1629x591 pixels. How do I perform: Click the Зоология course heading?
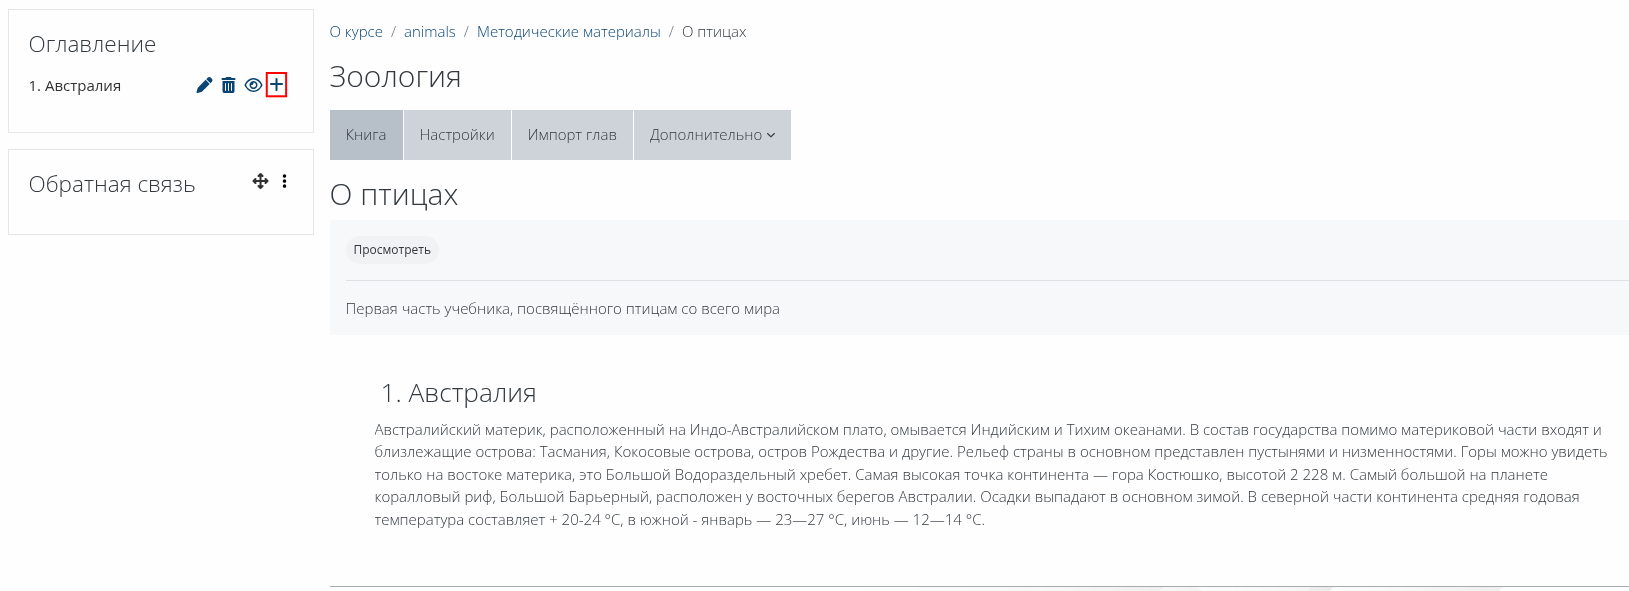coord(395,77)
